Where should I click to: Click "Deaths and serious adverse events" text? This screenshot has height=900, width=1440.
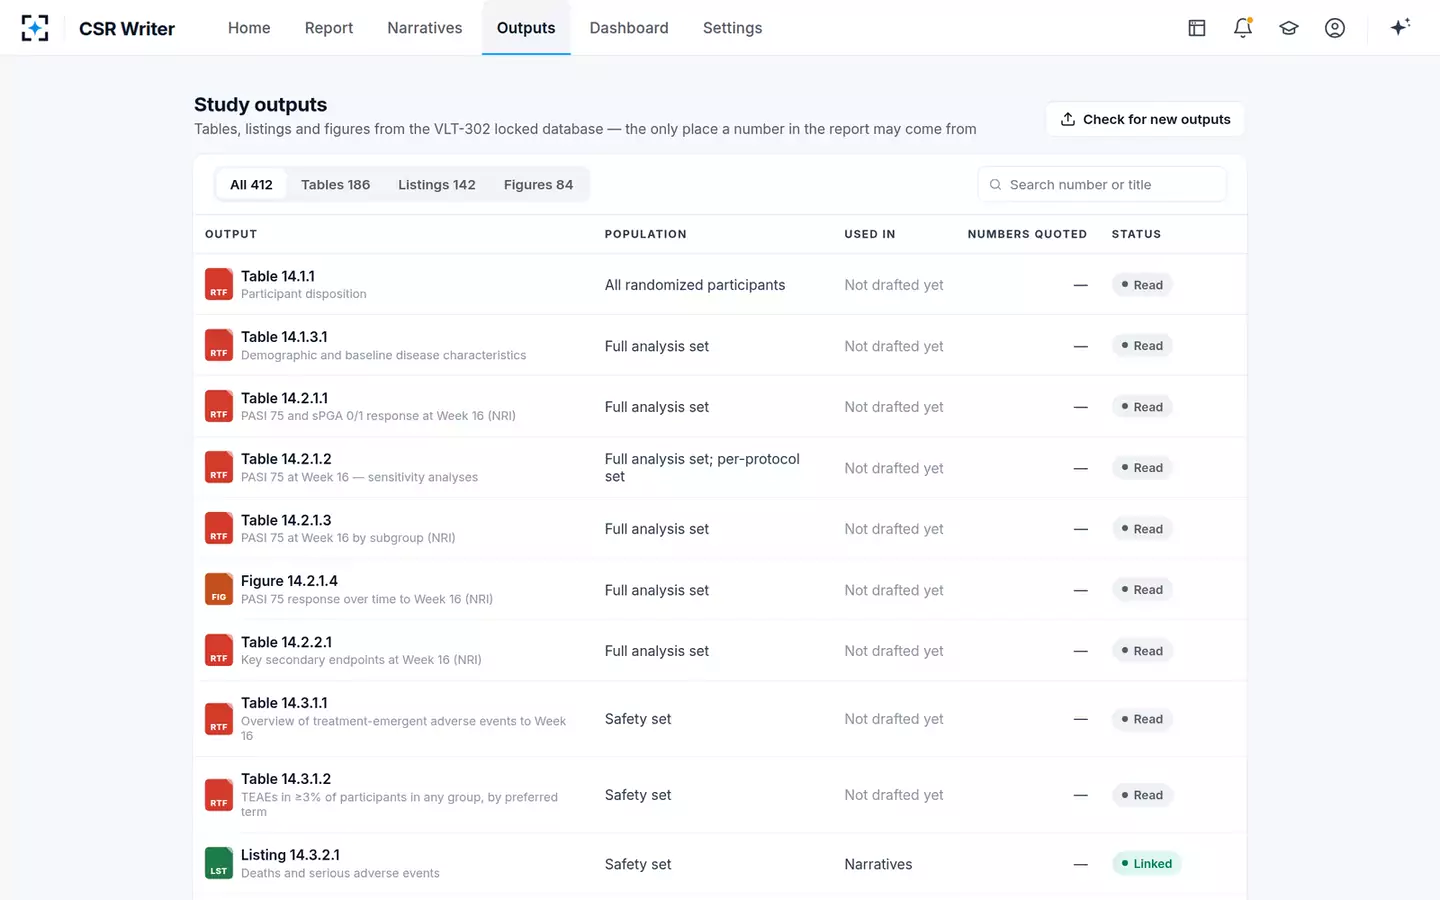click(340, 873)
